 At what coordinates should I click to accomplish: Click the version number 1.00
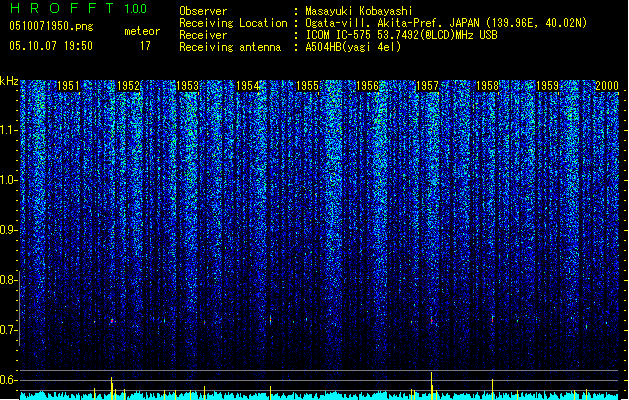coord(136,8)
